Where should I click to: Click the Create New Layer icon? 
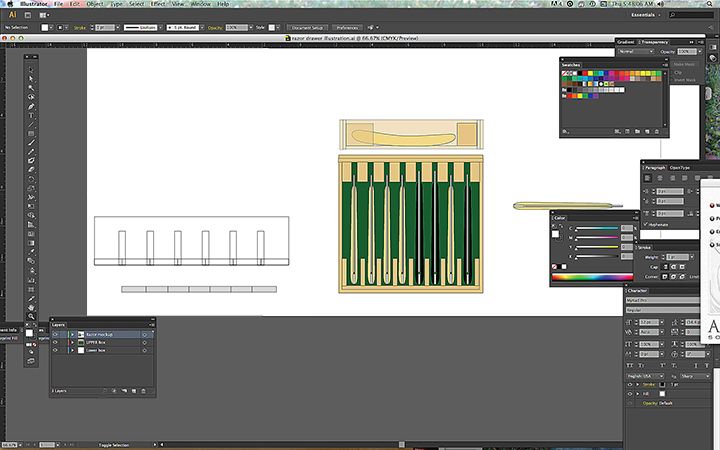point(135,390)
